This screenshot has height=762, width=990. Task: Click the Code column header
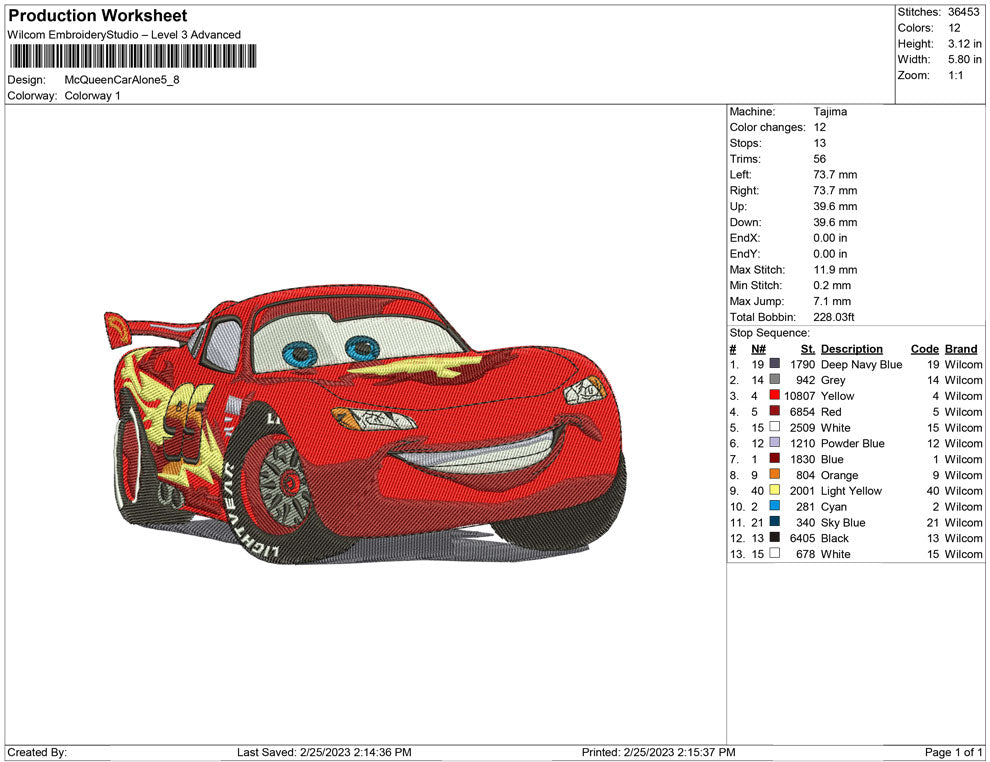(924, 349)
